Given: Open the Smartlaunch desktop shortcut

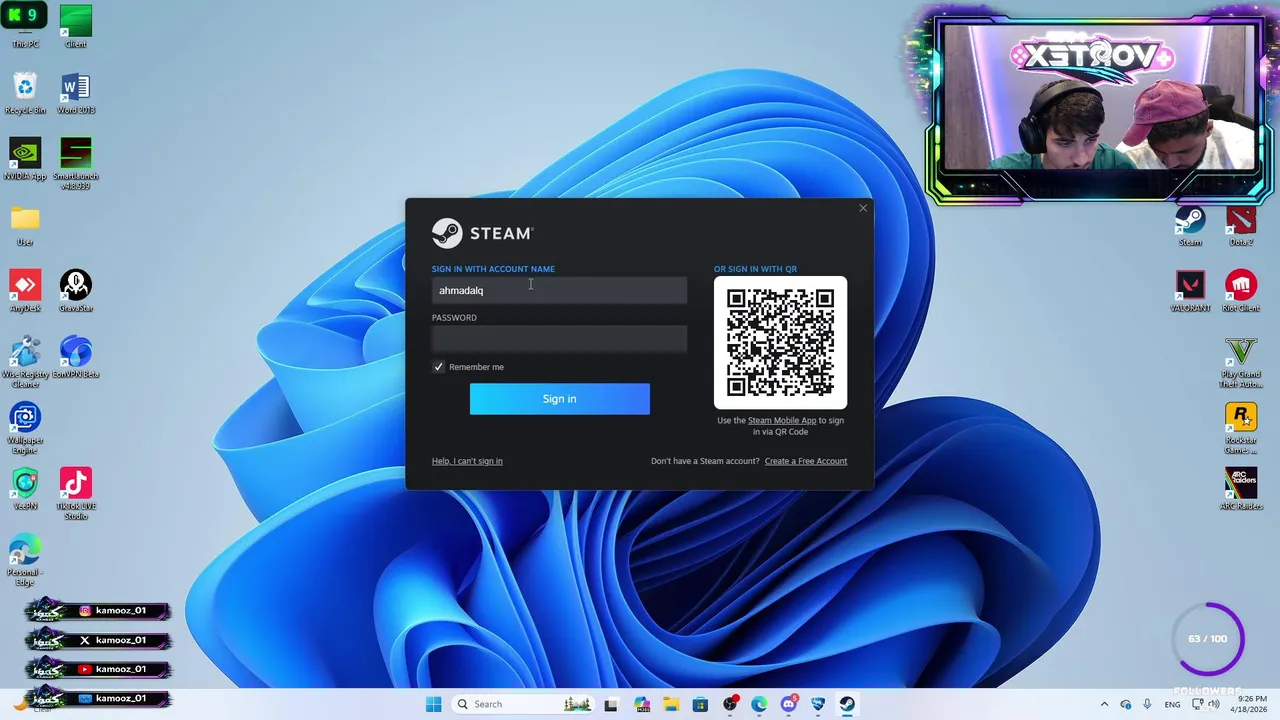Looking at the screenshot, I should (x=75, y=163).
